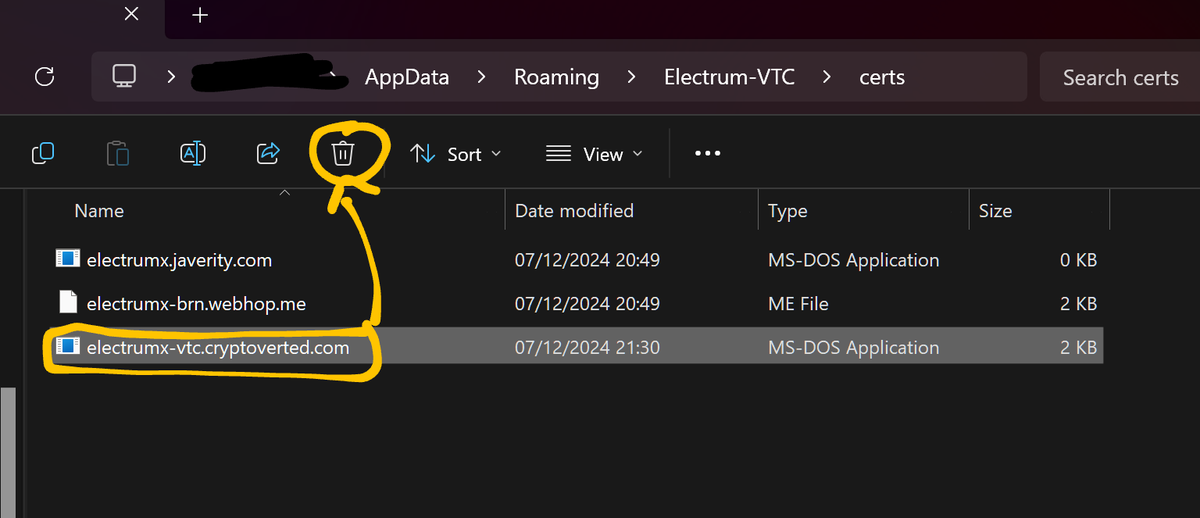Viewport: 1200px width, 518px height.
Task: Click the This PC monitor icon
Action: tap(124, 76)
